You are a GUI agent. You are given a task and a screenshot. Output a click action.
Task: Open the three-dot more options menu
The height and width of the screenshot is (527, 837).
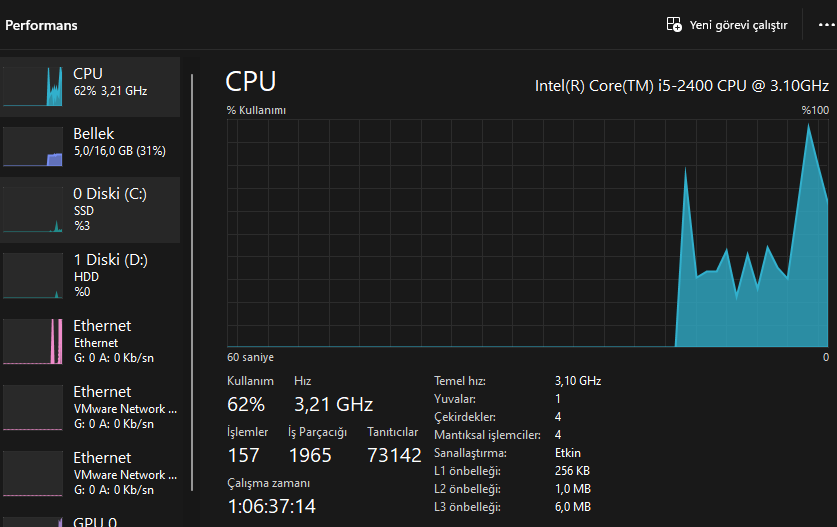click(x=825, y=24)
